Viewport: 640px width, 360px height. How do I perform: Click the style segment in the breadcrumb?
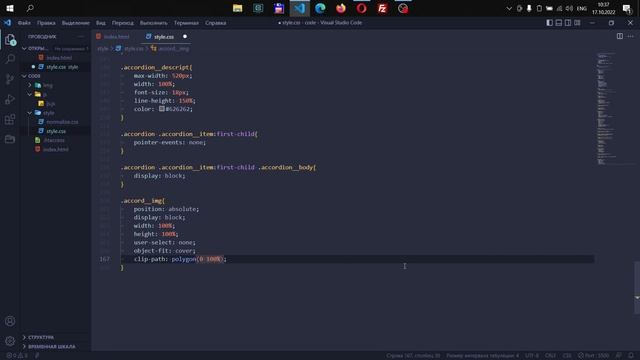pos(103,49)
